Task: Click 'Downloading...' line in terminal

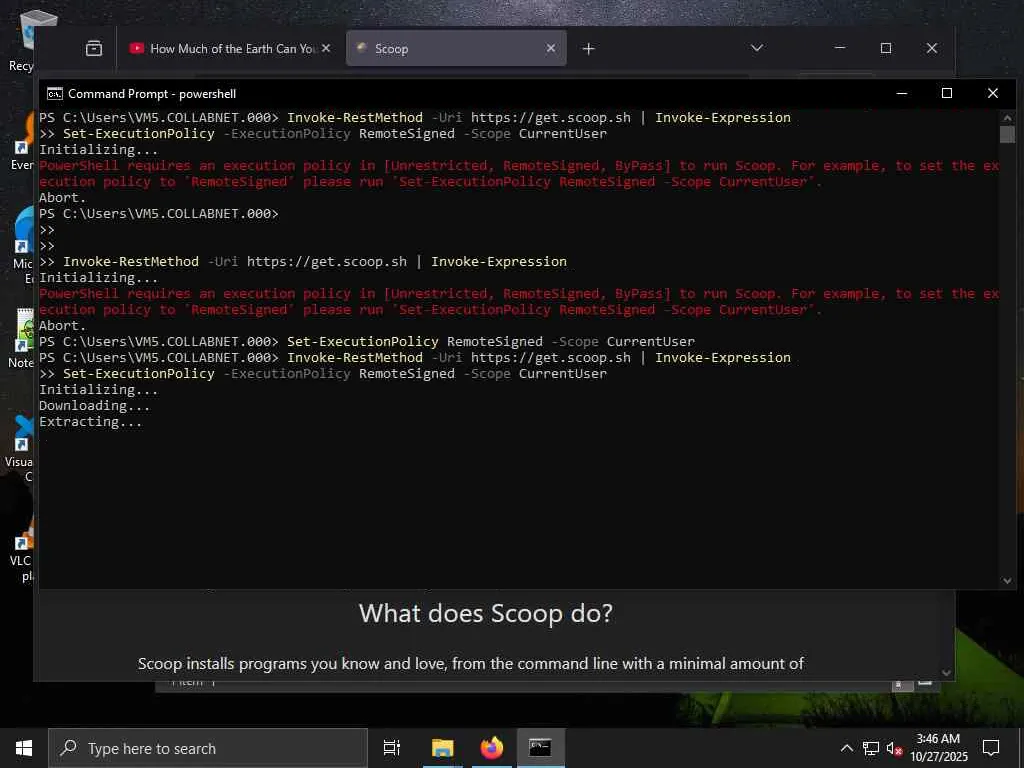Action: coord(94,406)
